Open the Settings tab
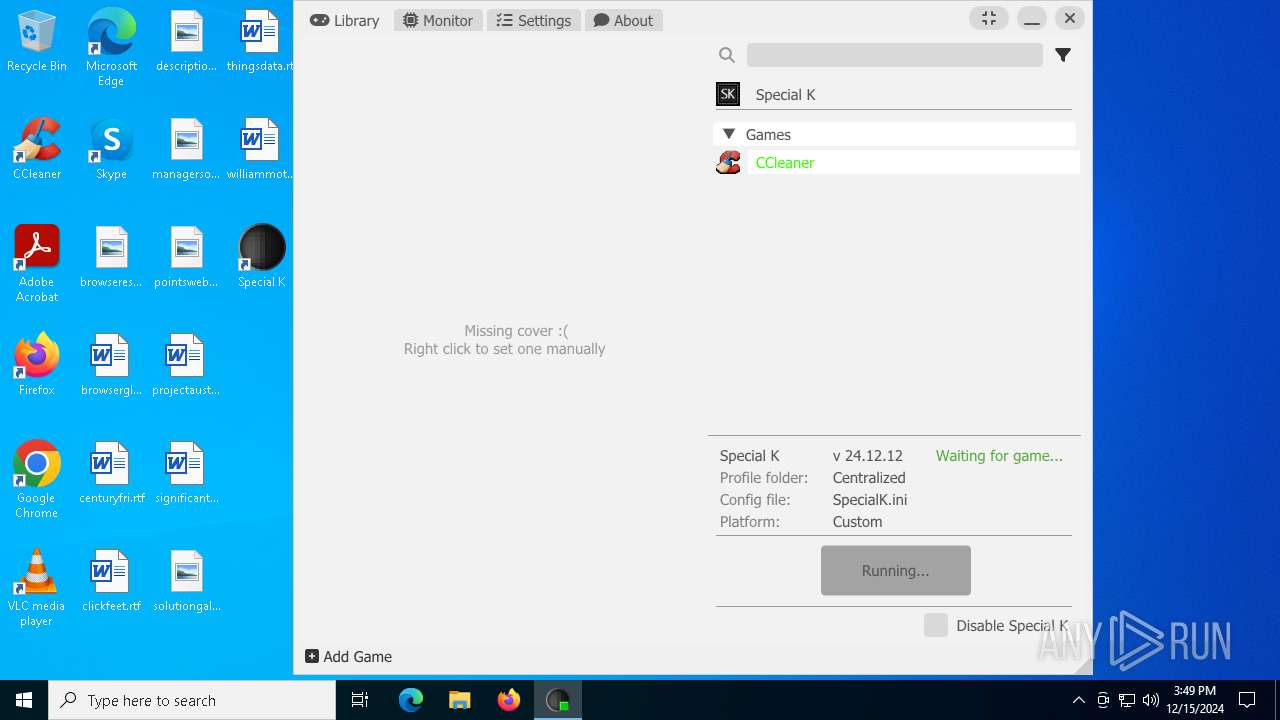This screenshot has height=720, width=1280. coord(534,20)
